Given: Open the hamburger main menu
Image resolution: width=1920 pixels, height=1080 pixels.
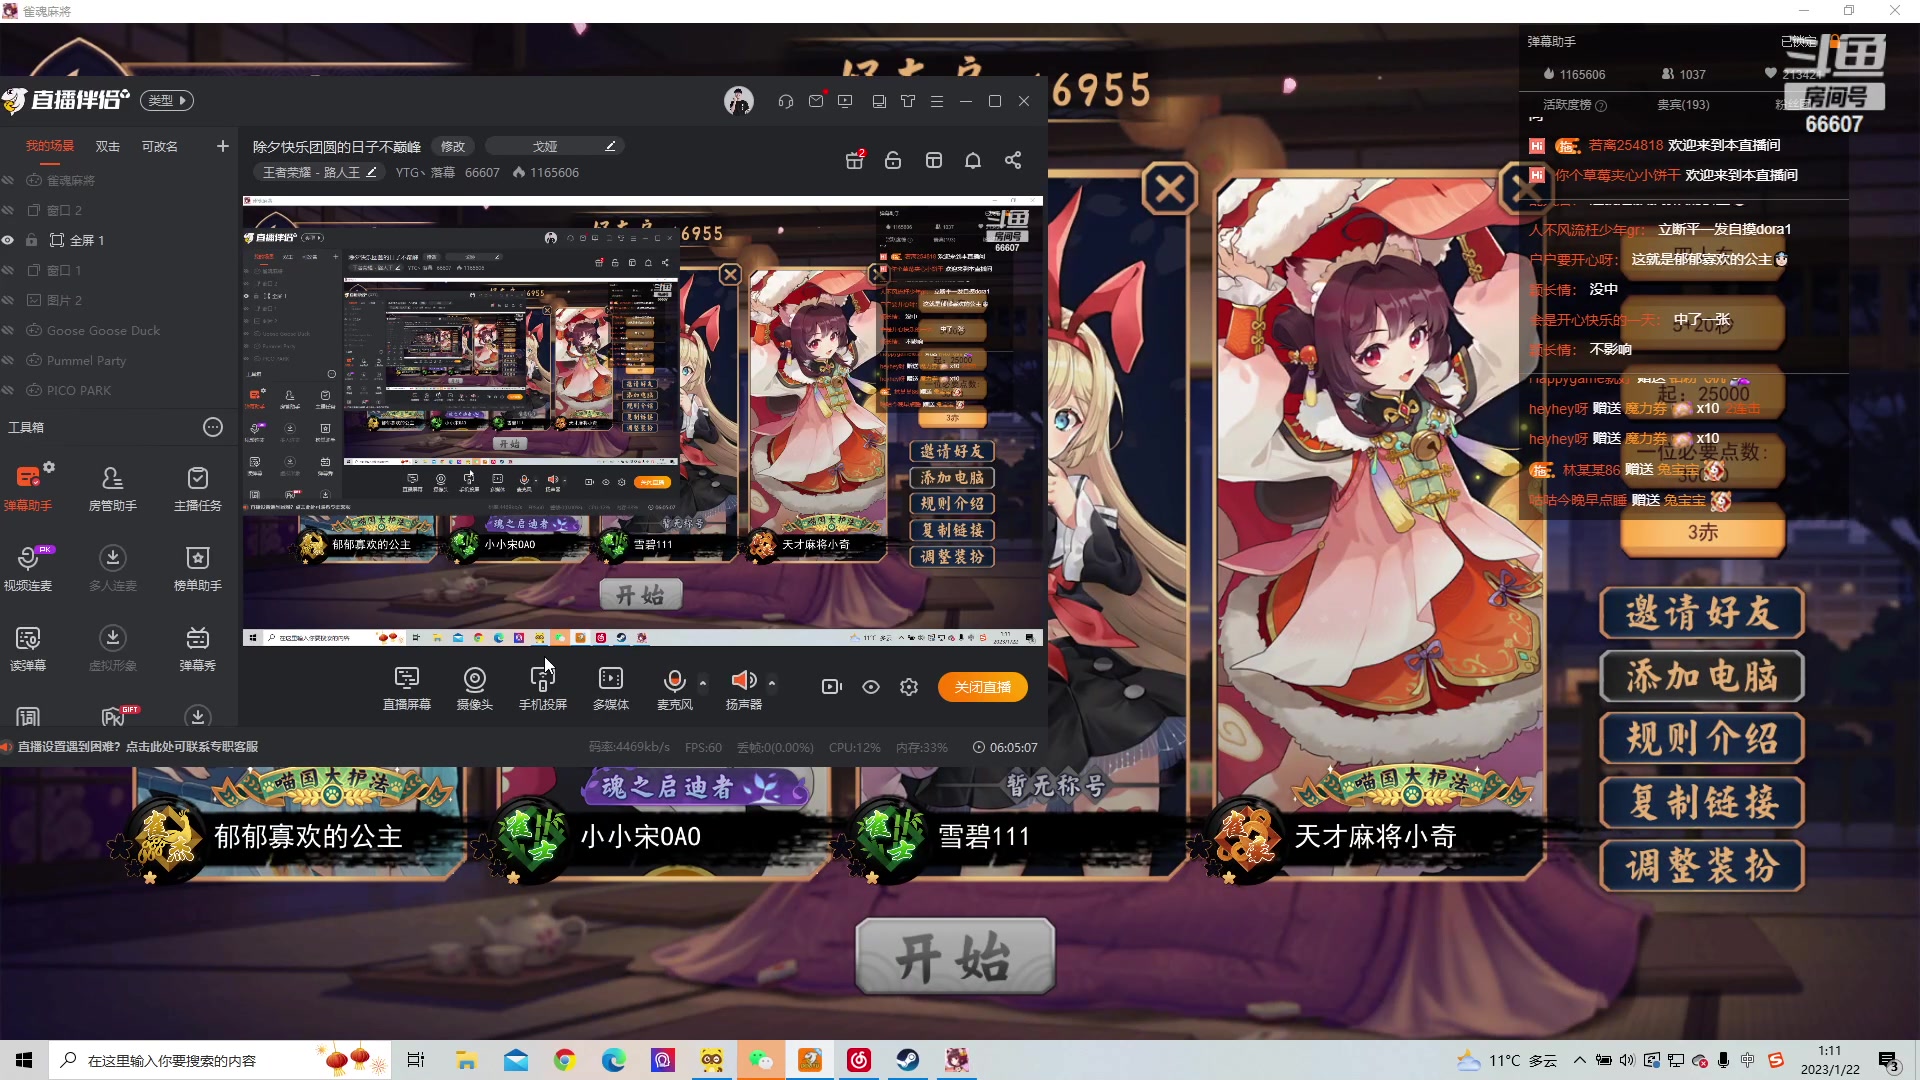Looking at the screenshot, I should 937,101.
